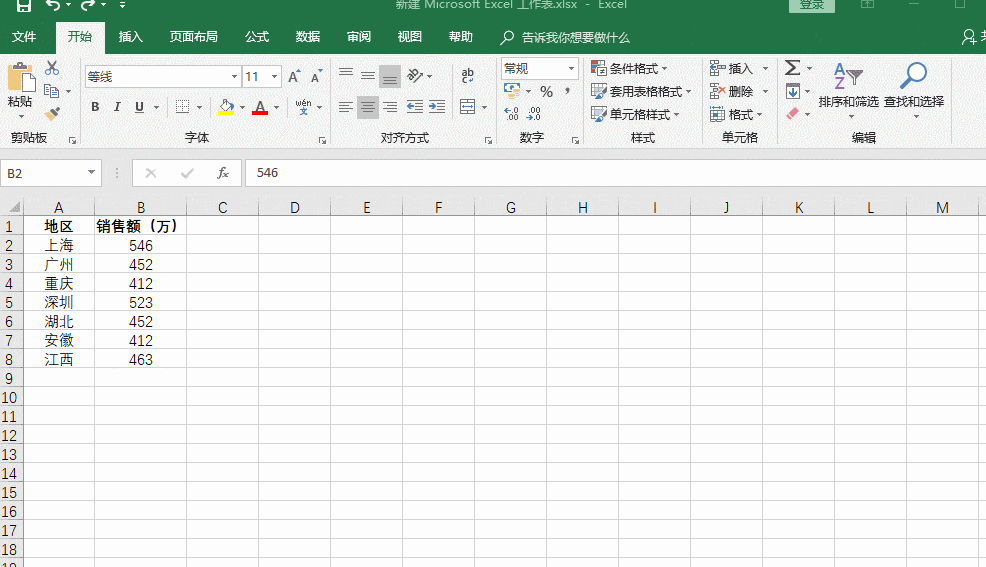Viewport: 986px width, 567px height.
Task: Open the 数据 ribbon tab
Action: click(307, 37)
